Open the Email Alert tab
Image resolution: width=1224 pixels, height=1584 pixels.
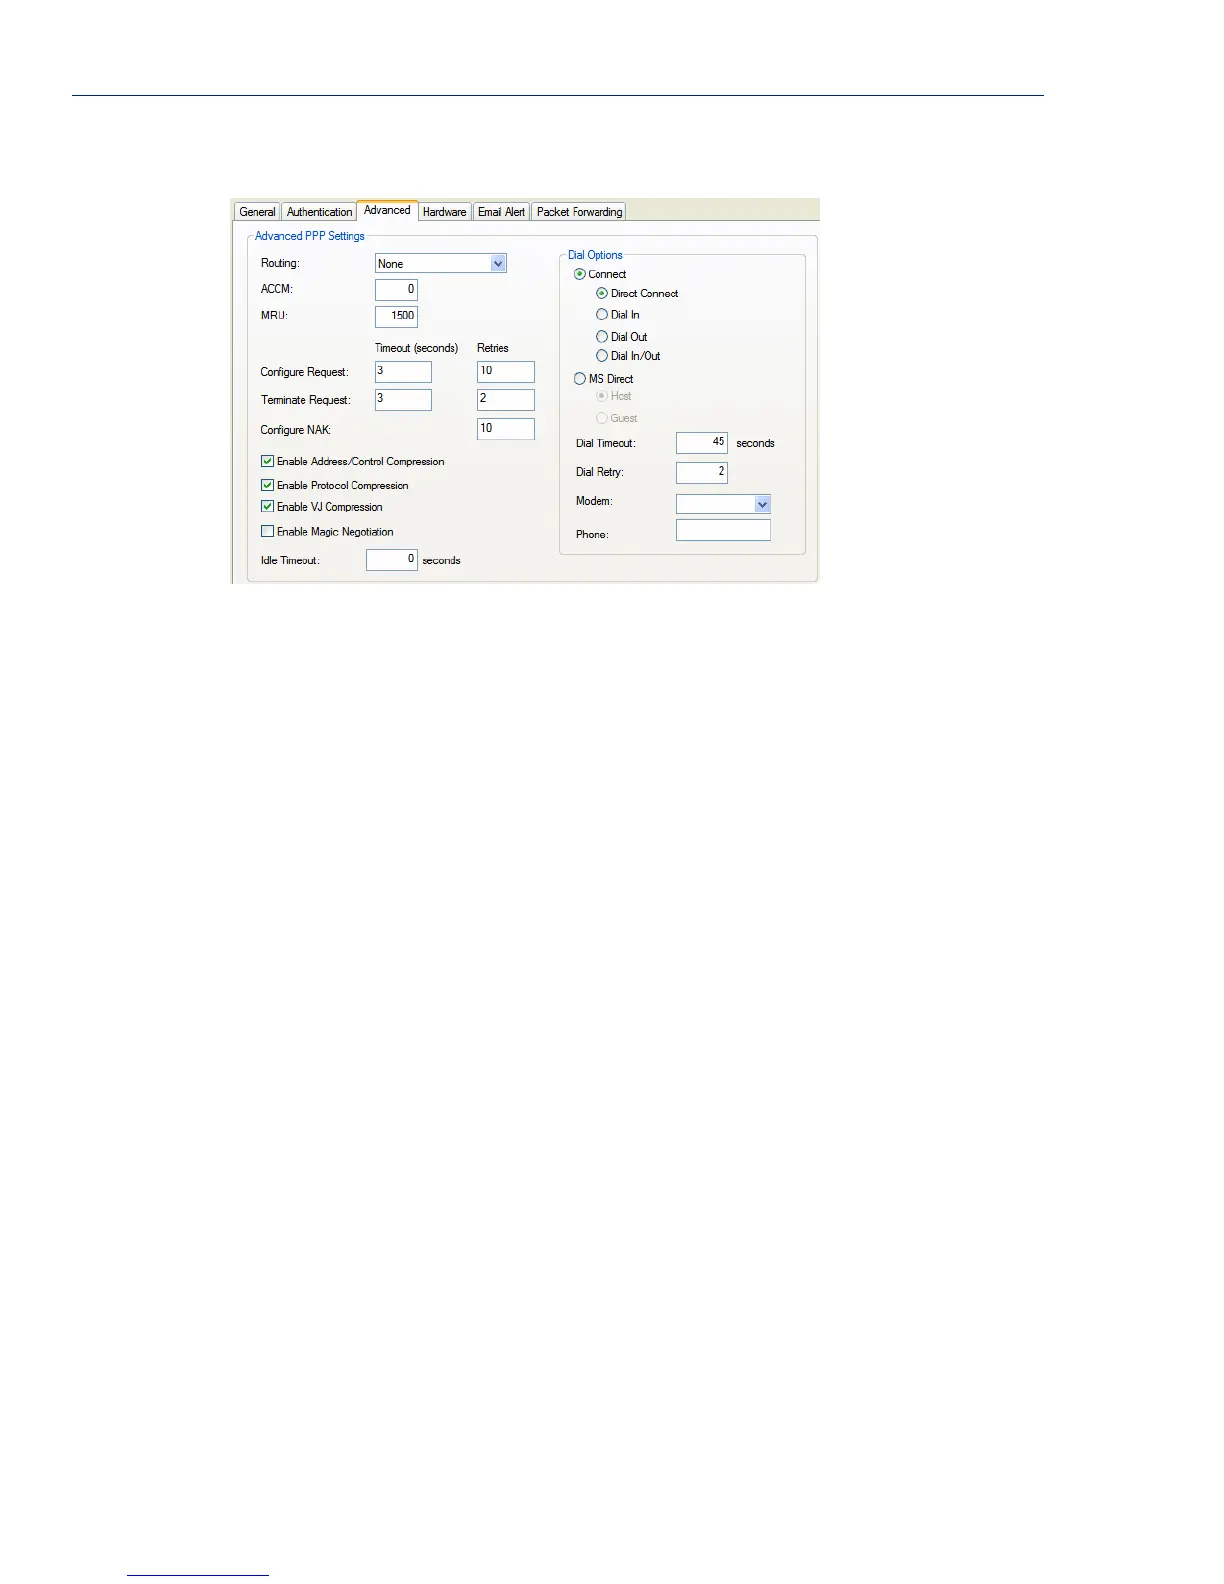(501, 212)
